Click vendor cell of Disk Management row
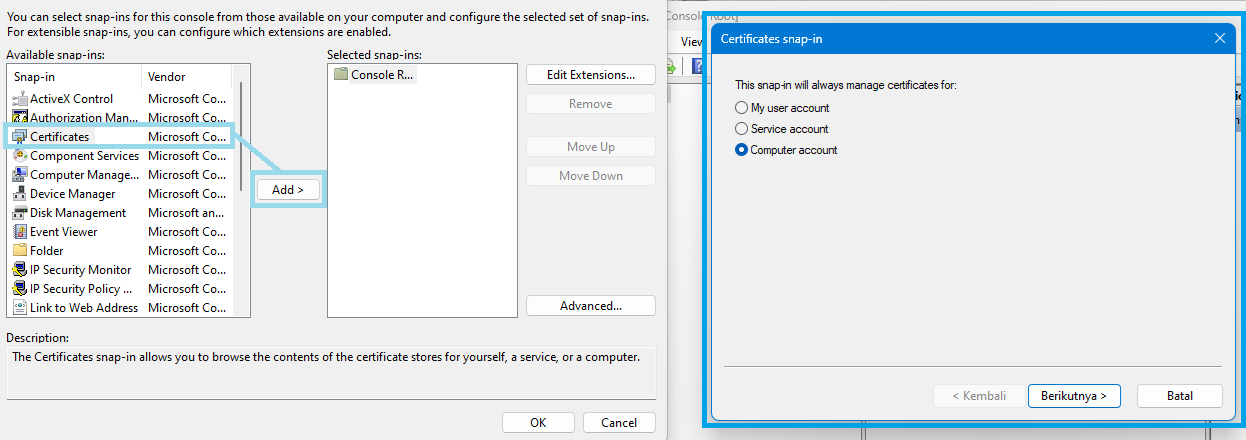The height and width of the screenshot is (440, 1246). (x=187, y=213)
